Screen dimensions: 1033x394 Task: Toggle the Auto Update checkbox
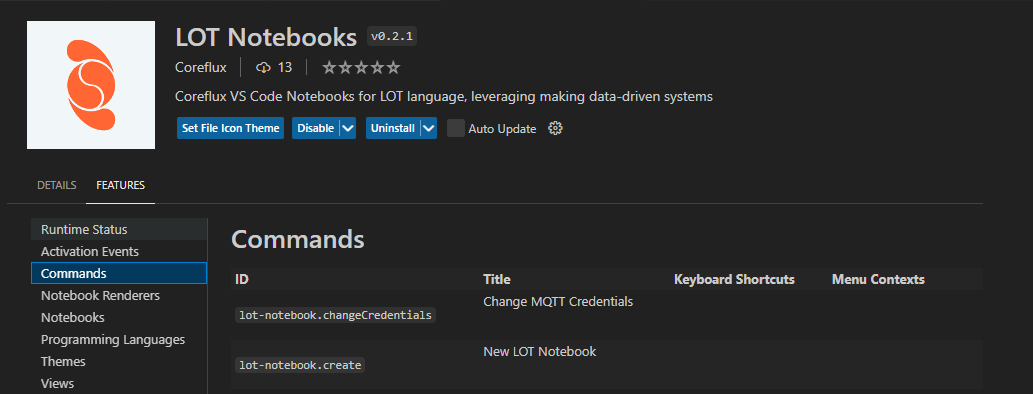(455, 128)
